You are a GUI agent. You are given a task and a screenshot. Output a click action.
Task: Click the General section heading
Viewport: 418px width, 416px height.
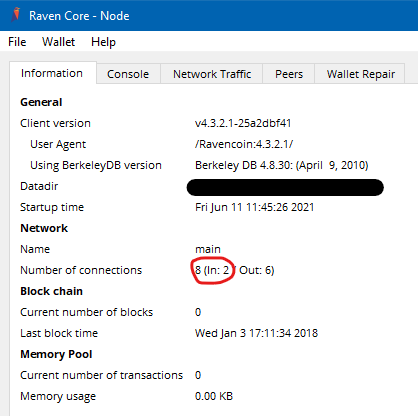pos(41,102)
